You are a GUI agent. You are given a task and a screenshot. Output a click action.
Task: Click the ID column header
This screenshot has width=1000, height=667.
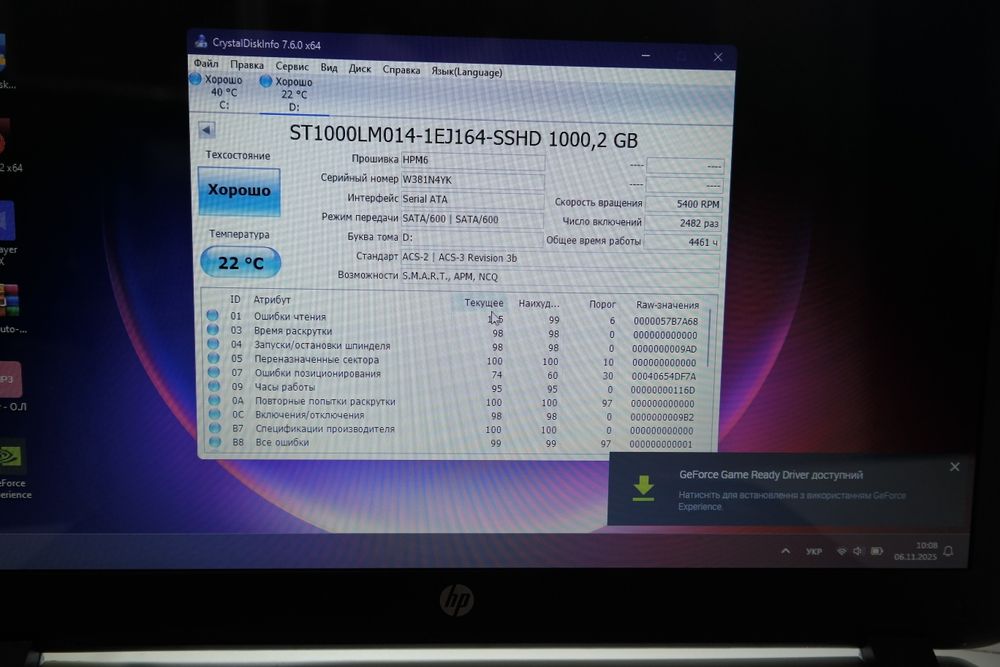235,299
